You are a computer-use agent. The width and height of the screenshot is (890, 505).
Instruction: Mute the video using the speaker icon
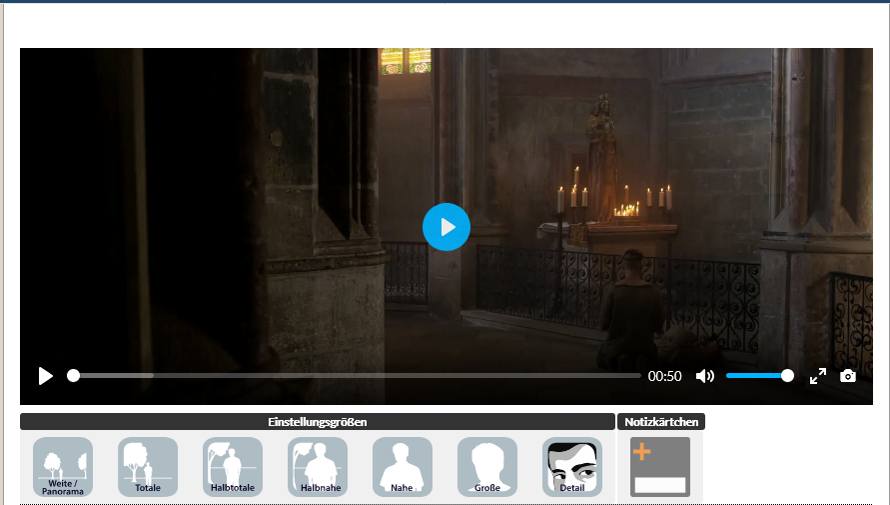point(704,376)
